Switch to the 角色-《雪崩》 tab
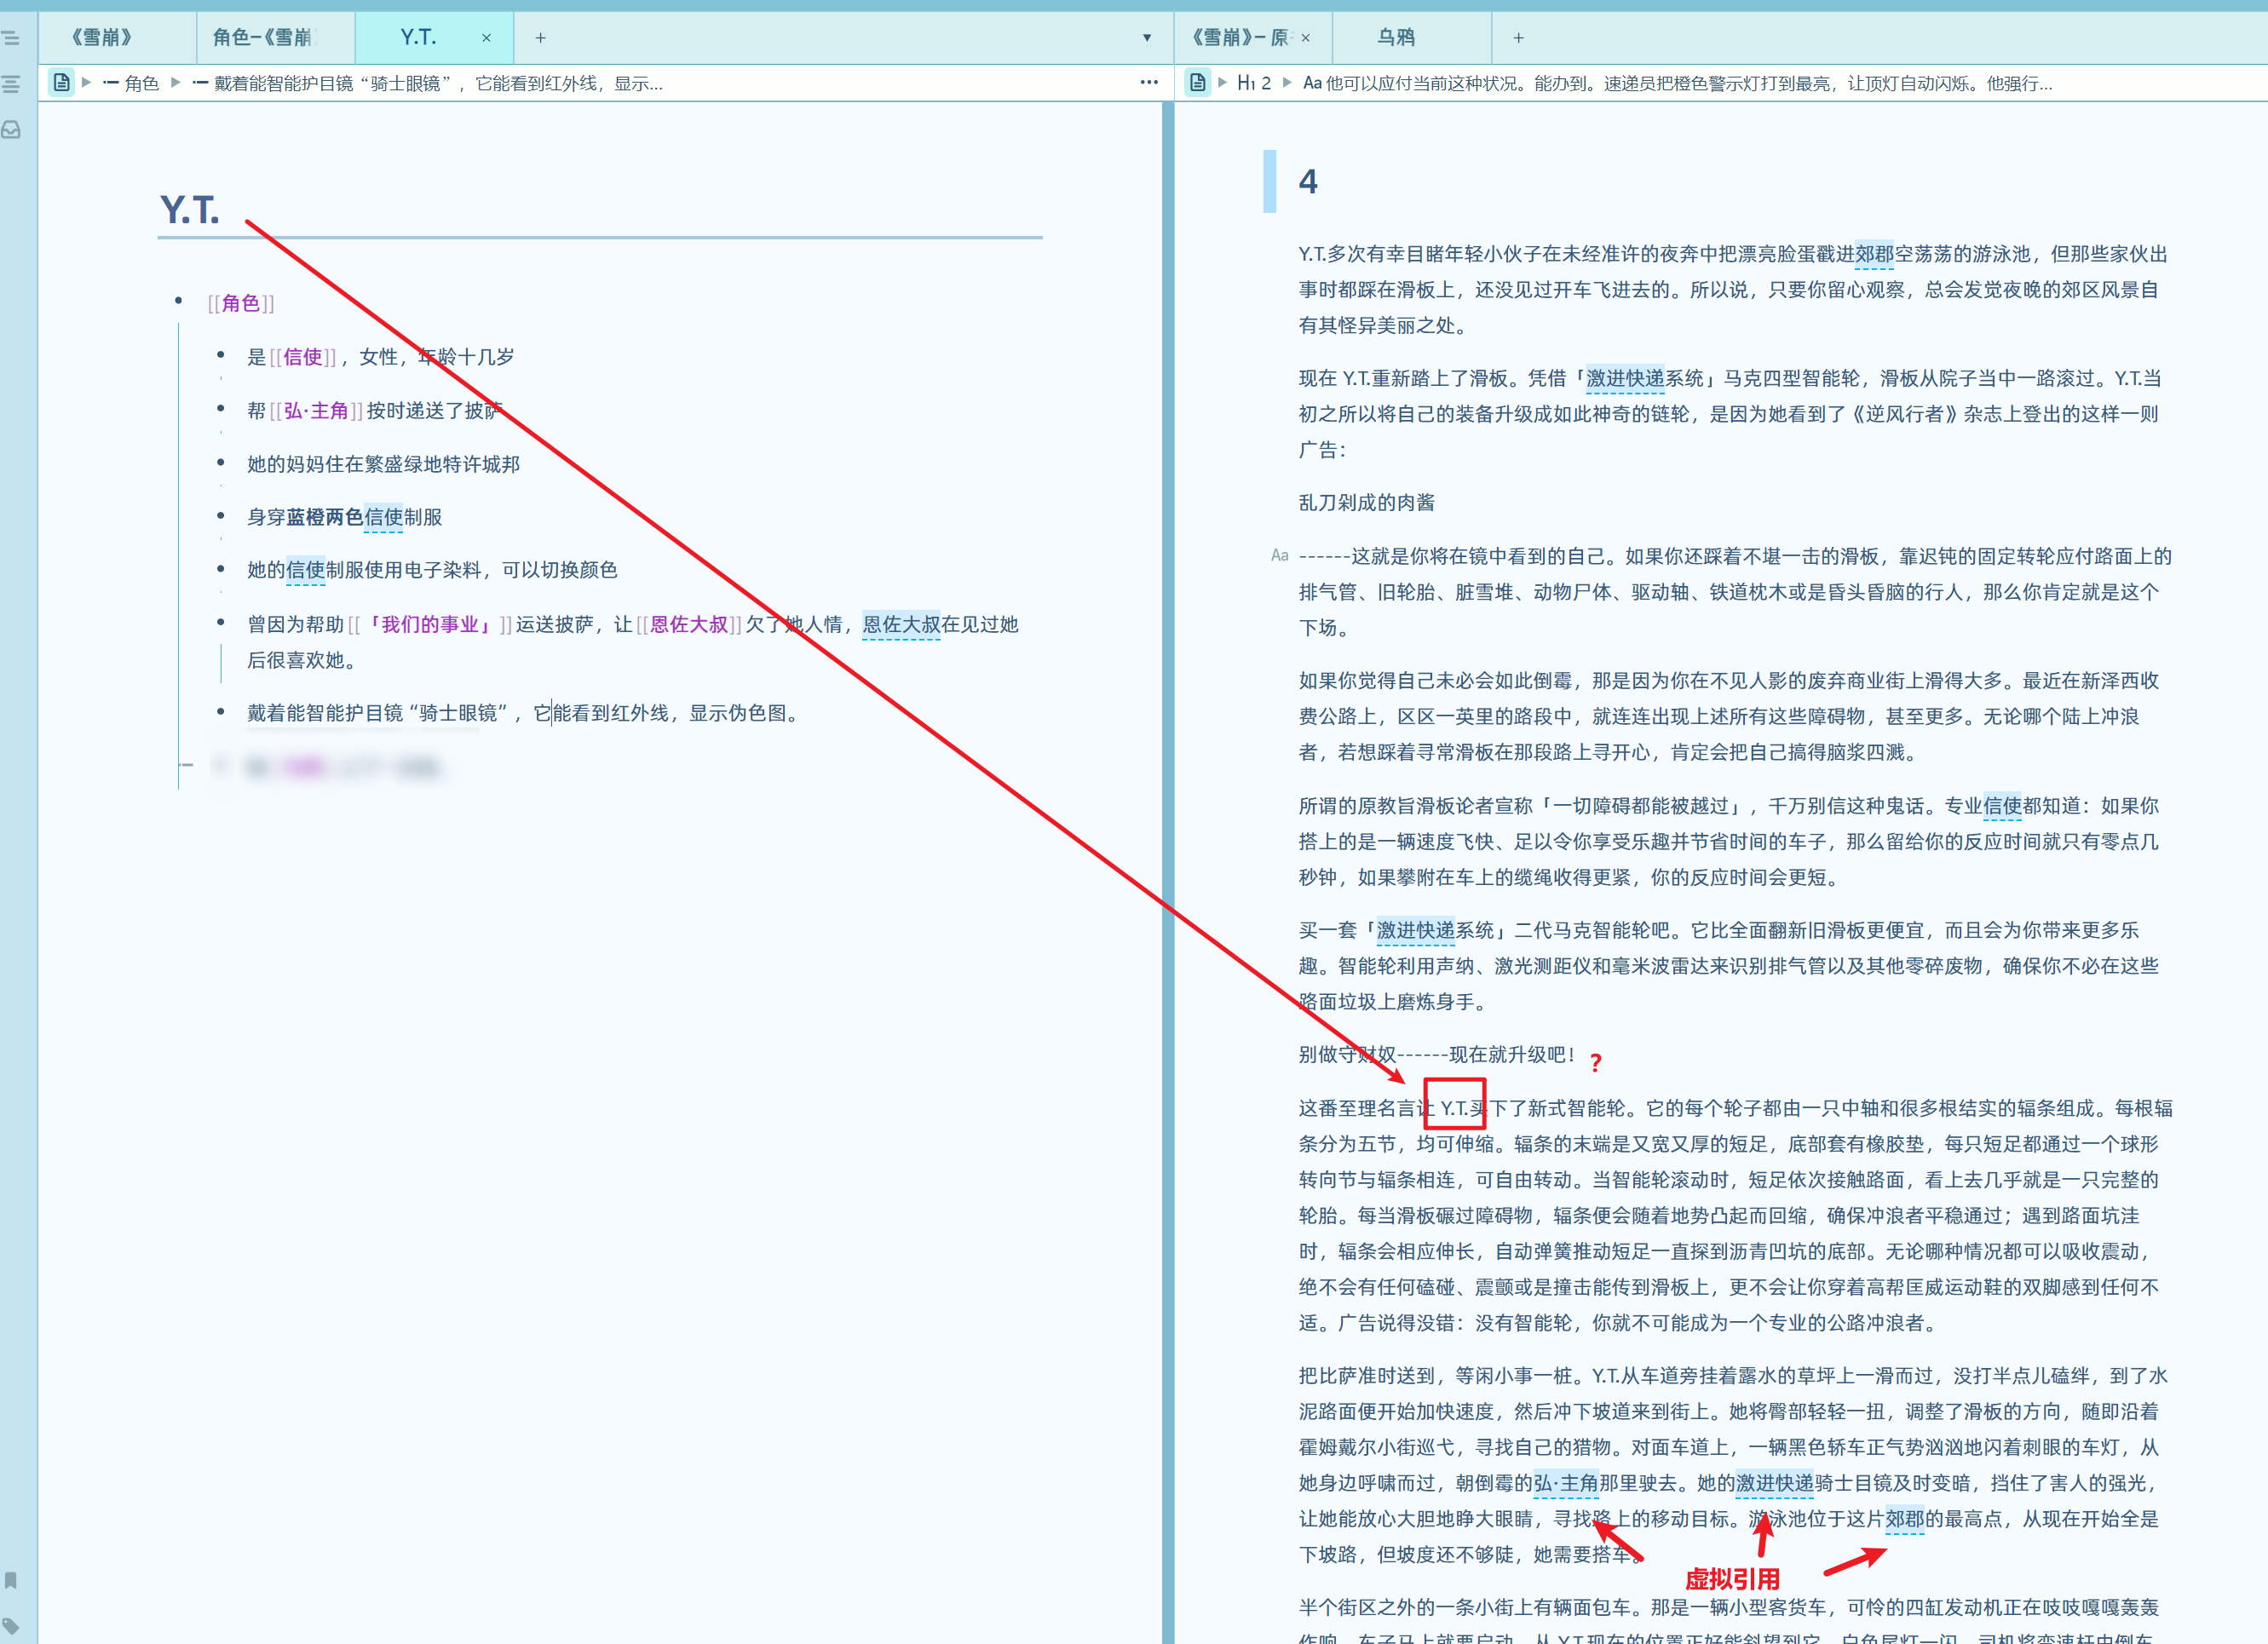2268x1644 pixels. point(262,38)
